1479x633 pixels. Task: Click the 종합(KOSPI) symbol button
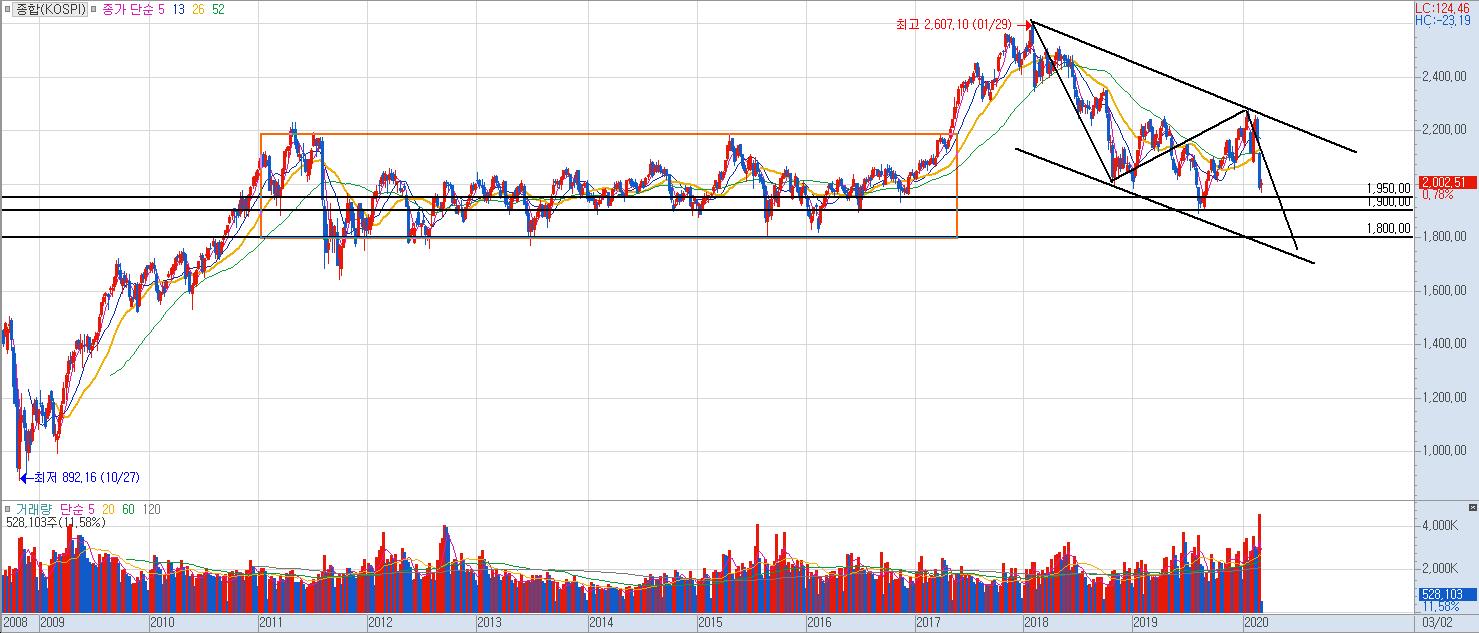[49, 9]
